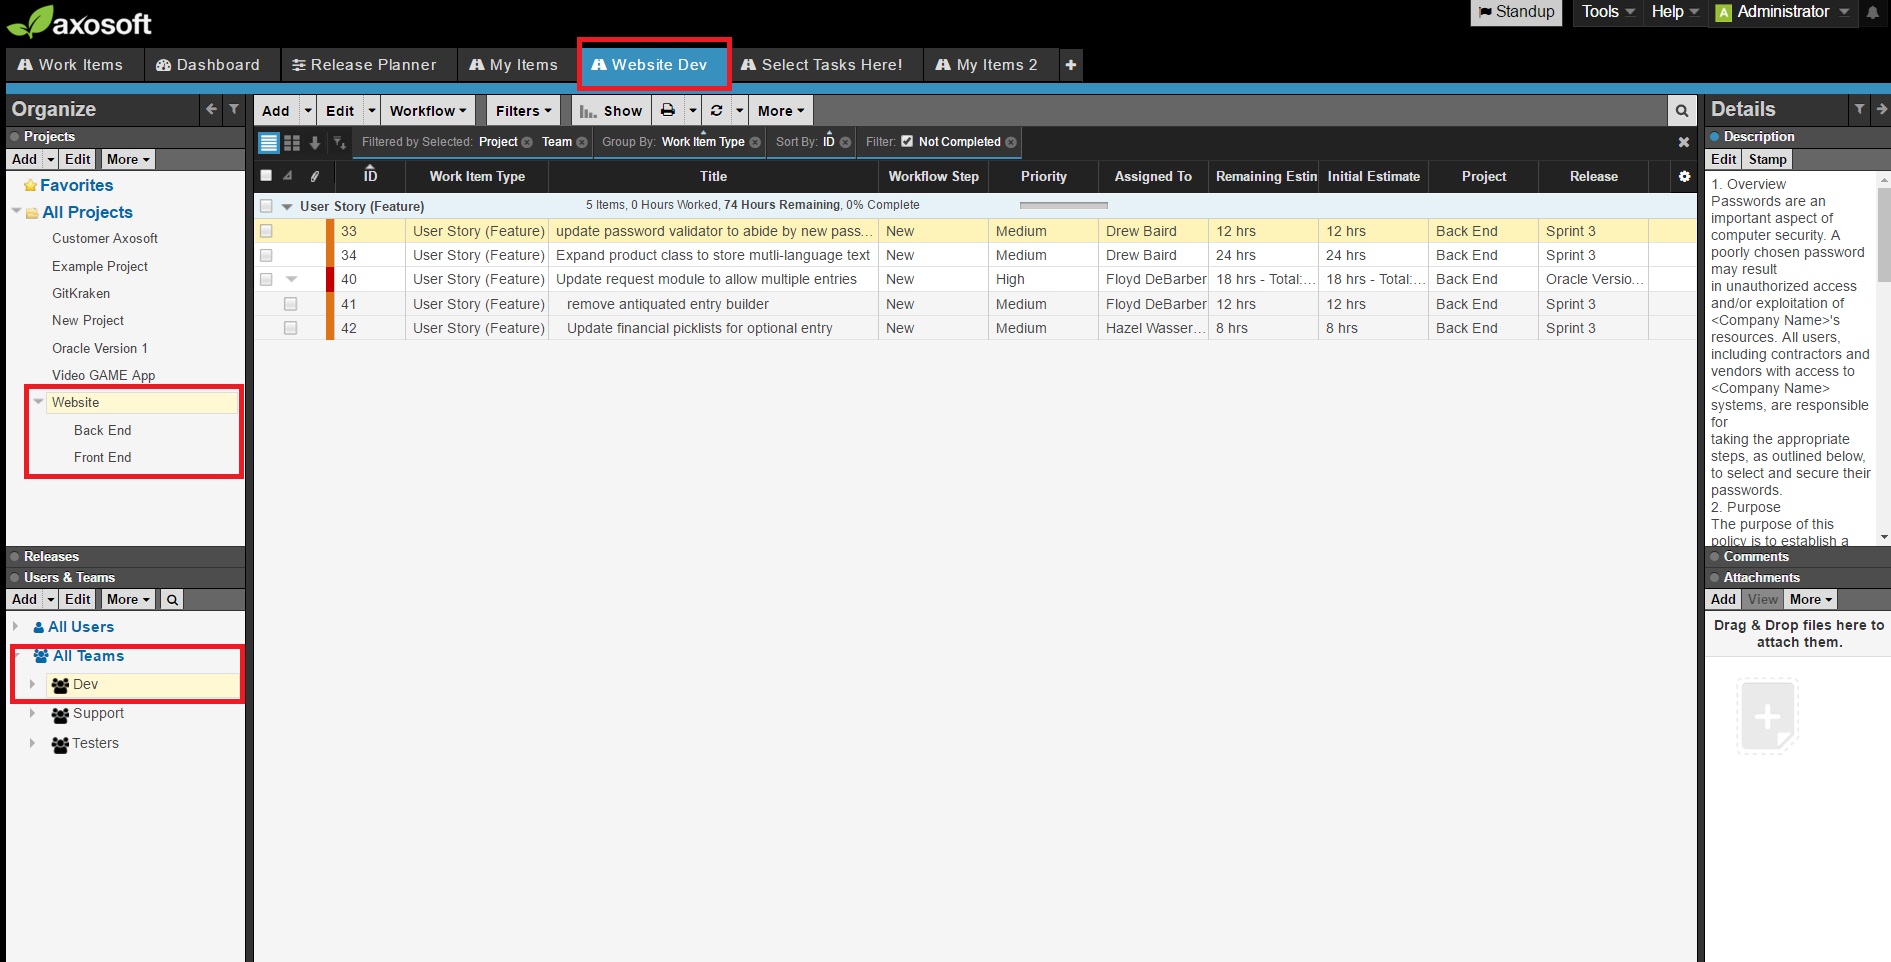
Task: Check the box for item 33
Action: (266, 231)
